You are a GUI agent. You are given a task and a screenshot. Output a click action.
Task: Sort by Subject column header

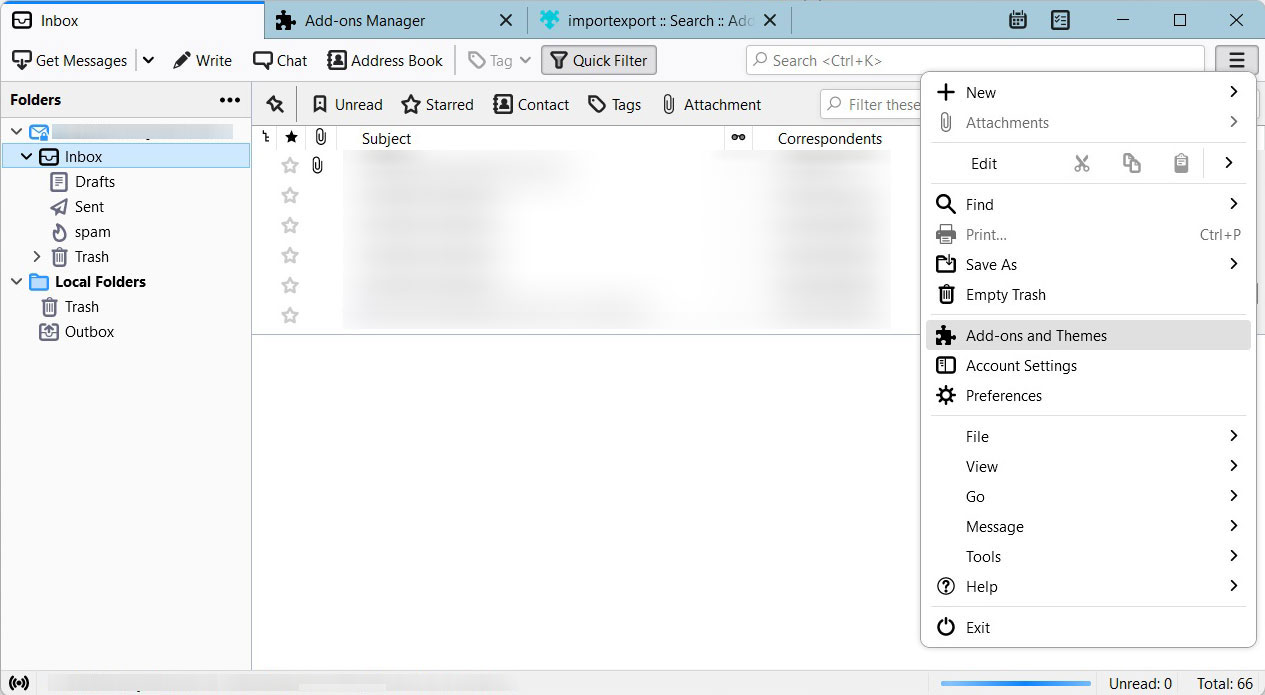[386, 139]
